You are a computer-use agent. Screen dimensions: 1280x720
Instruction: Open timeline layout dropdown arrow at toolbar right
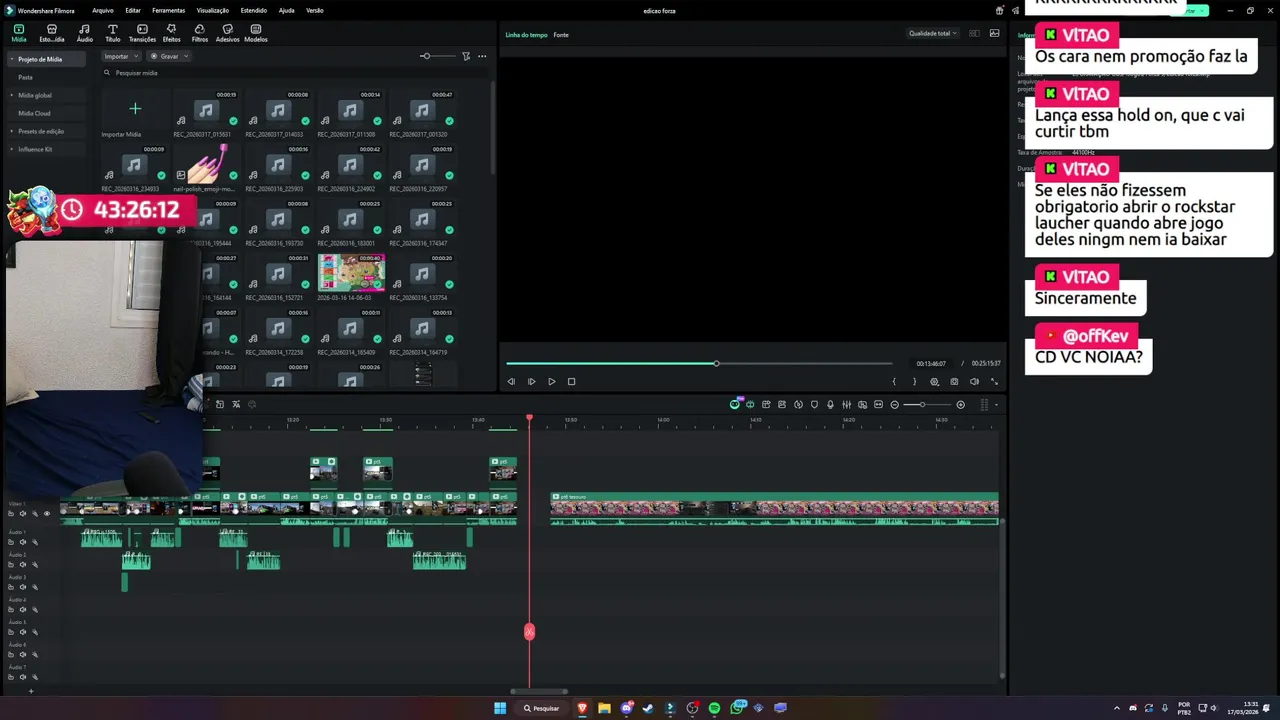996,404
